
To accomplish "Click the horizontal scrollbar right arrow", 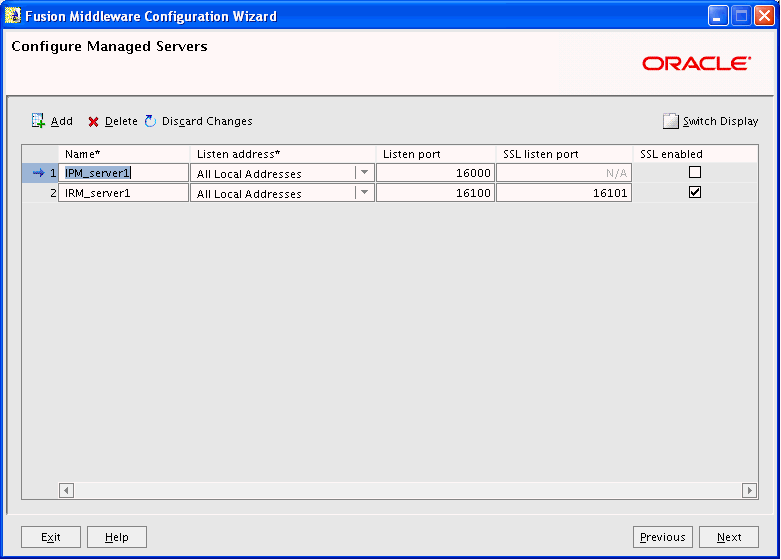I will [x=749, y=490].
